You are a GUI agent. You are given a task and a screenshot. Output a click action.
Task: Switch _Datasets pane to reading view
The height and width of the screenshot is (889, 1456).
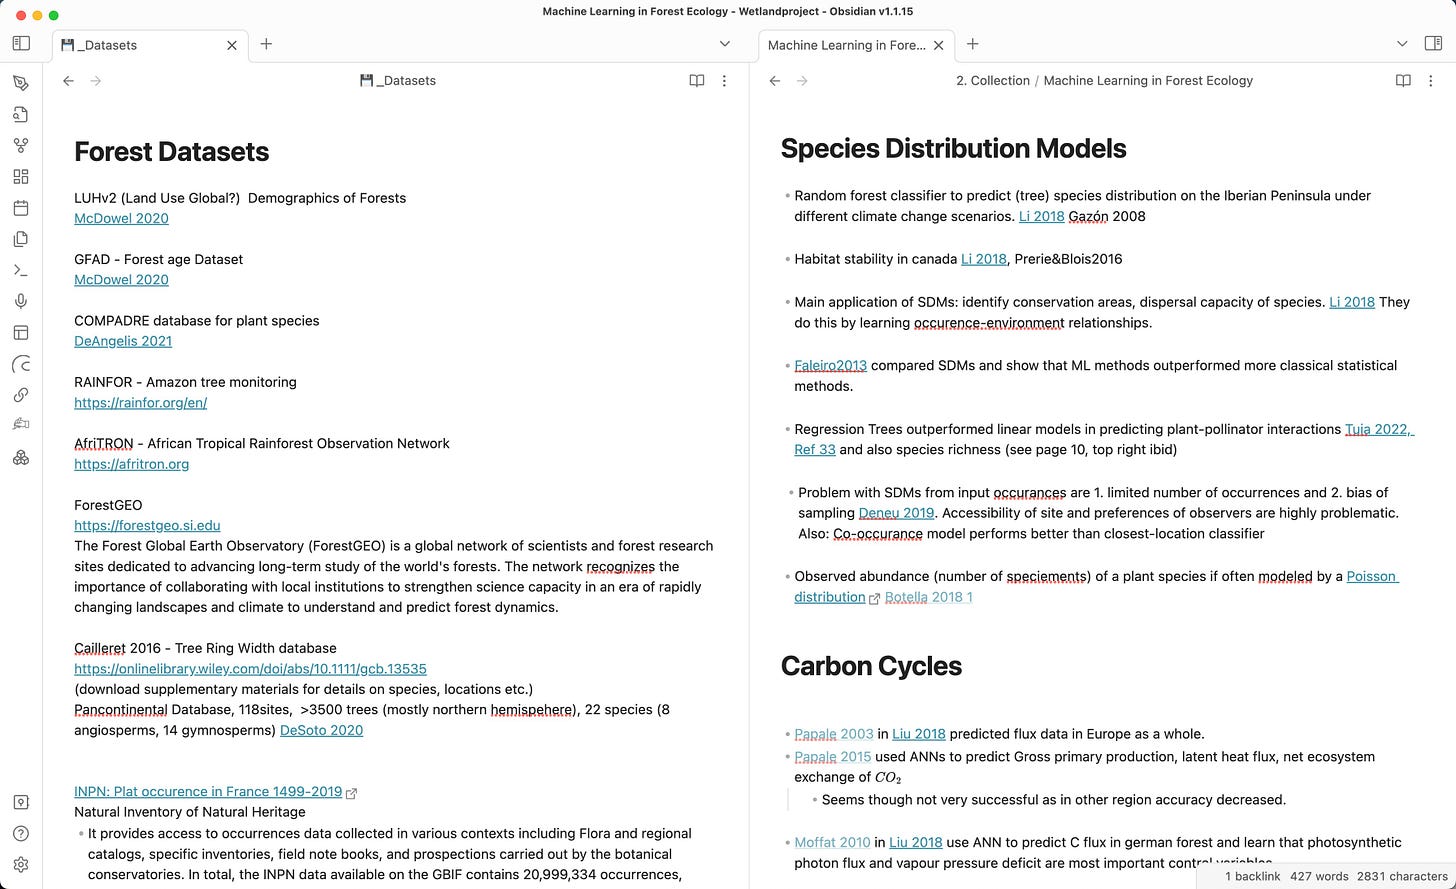[697, 81]
